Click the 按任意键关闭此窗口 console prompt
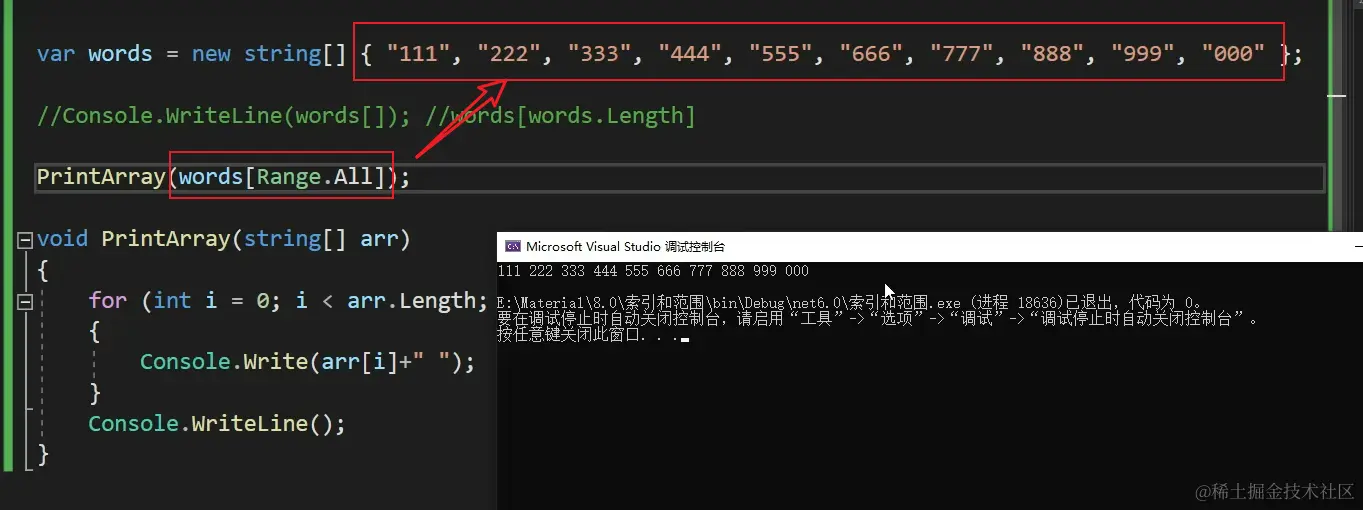Screen dimensions: 1363x510 pyautogui.click(x=590, y=335)
